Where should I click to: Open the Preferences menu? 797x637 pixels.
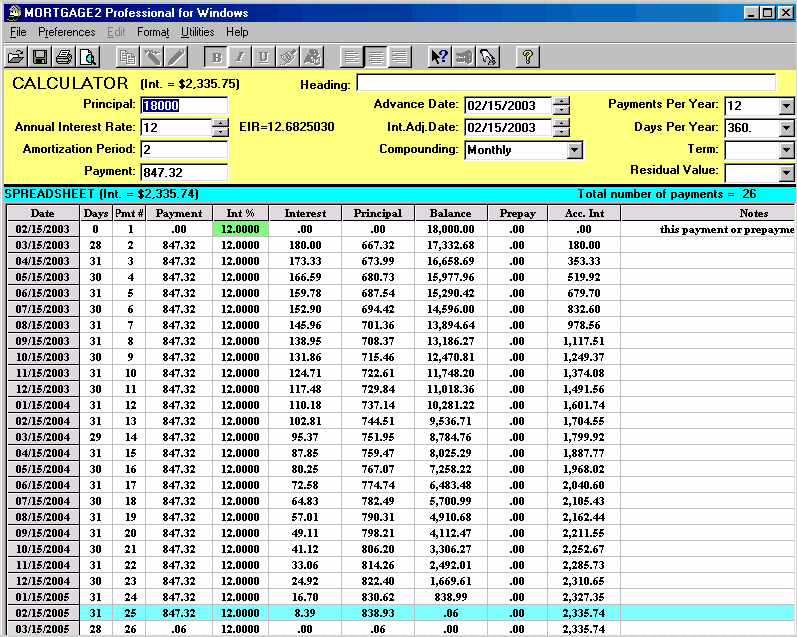coord(66,32)
